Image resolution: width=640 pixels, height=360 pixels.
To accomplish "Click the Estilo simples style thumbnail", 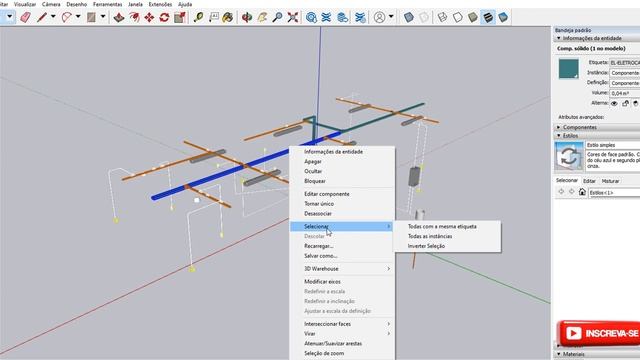I will [x=569, y=156].
